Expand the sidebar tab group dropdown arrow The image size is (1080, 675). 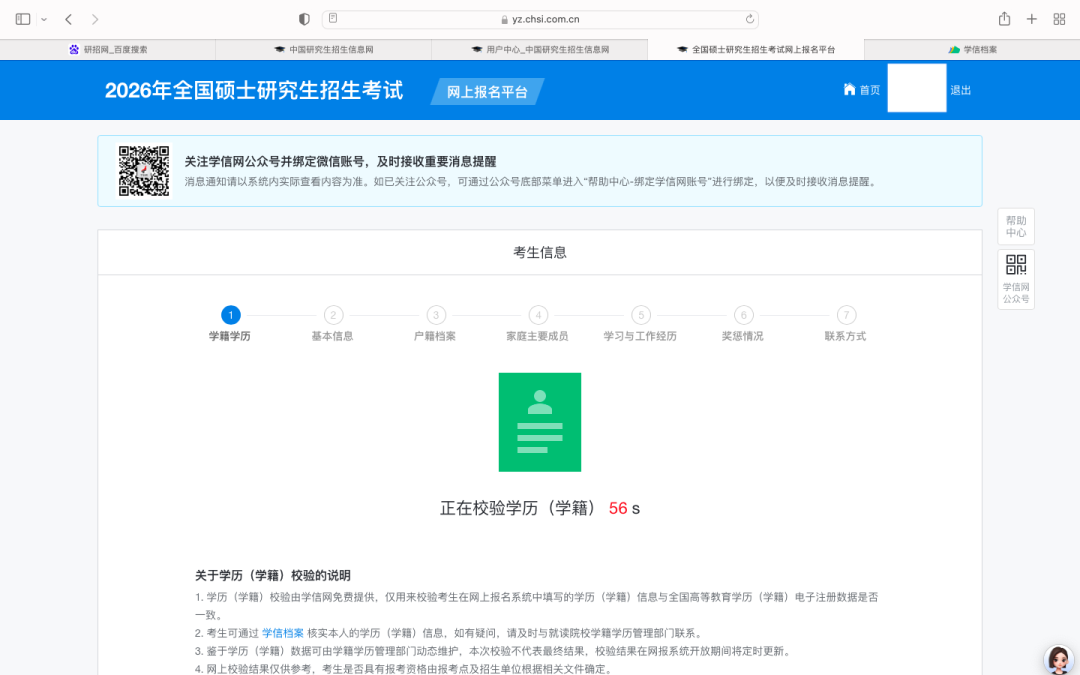[44, 20]
